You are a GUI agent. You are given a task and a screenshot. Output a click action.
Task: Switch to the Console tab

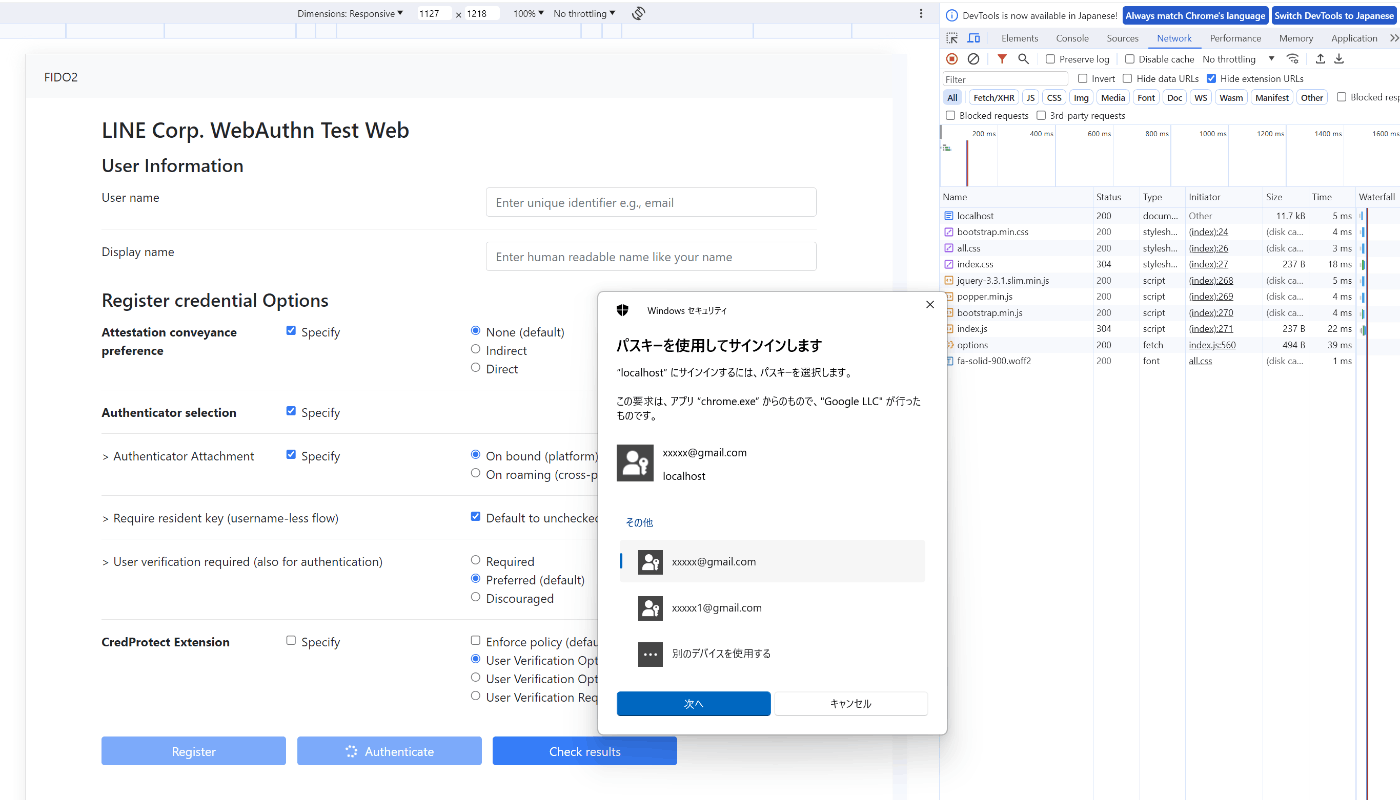(x=1072, y=38)
